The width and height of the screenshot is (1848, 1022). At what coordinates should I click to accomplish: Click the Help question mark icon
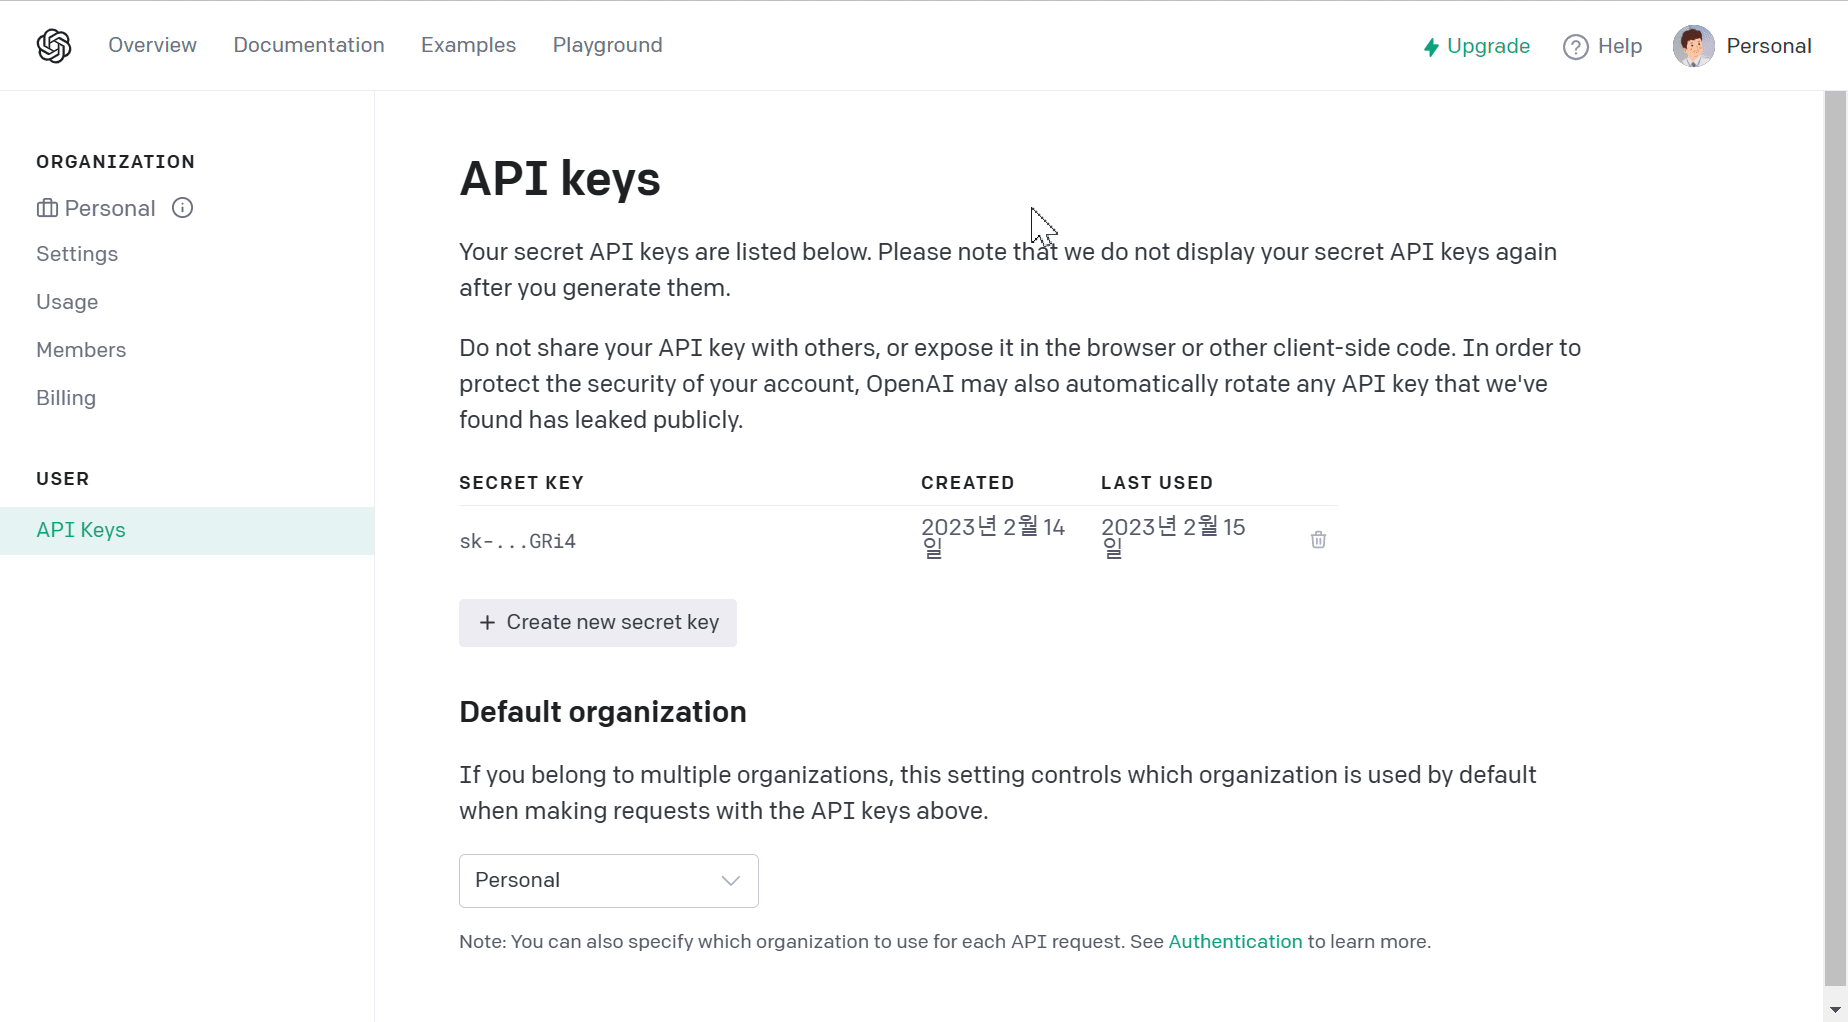pos(1575,47)
